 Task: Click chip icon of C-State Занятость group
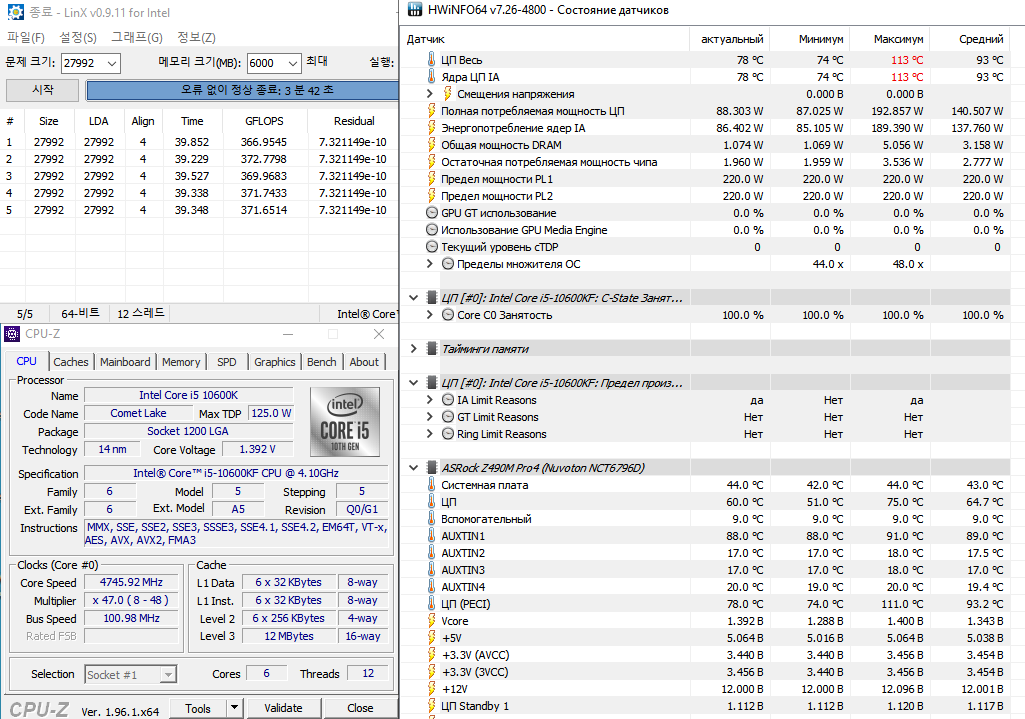431,297
